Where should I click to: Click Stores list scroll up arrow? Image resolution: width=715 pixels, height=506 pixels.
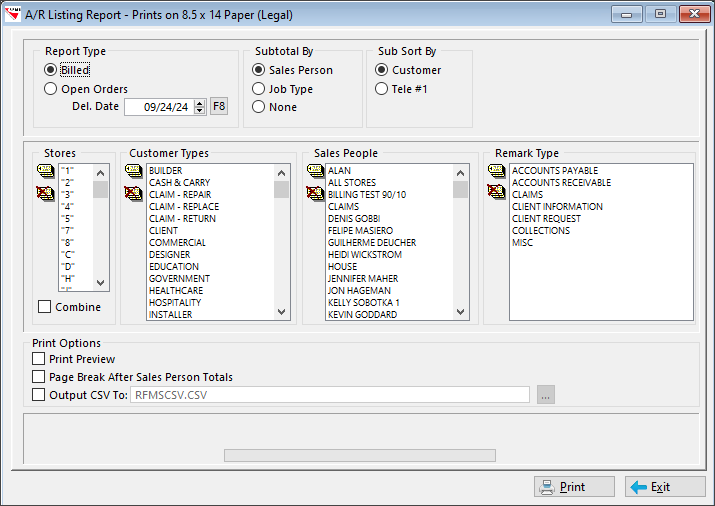point(101,173)
